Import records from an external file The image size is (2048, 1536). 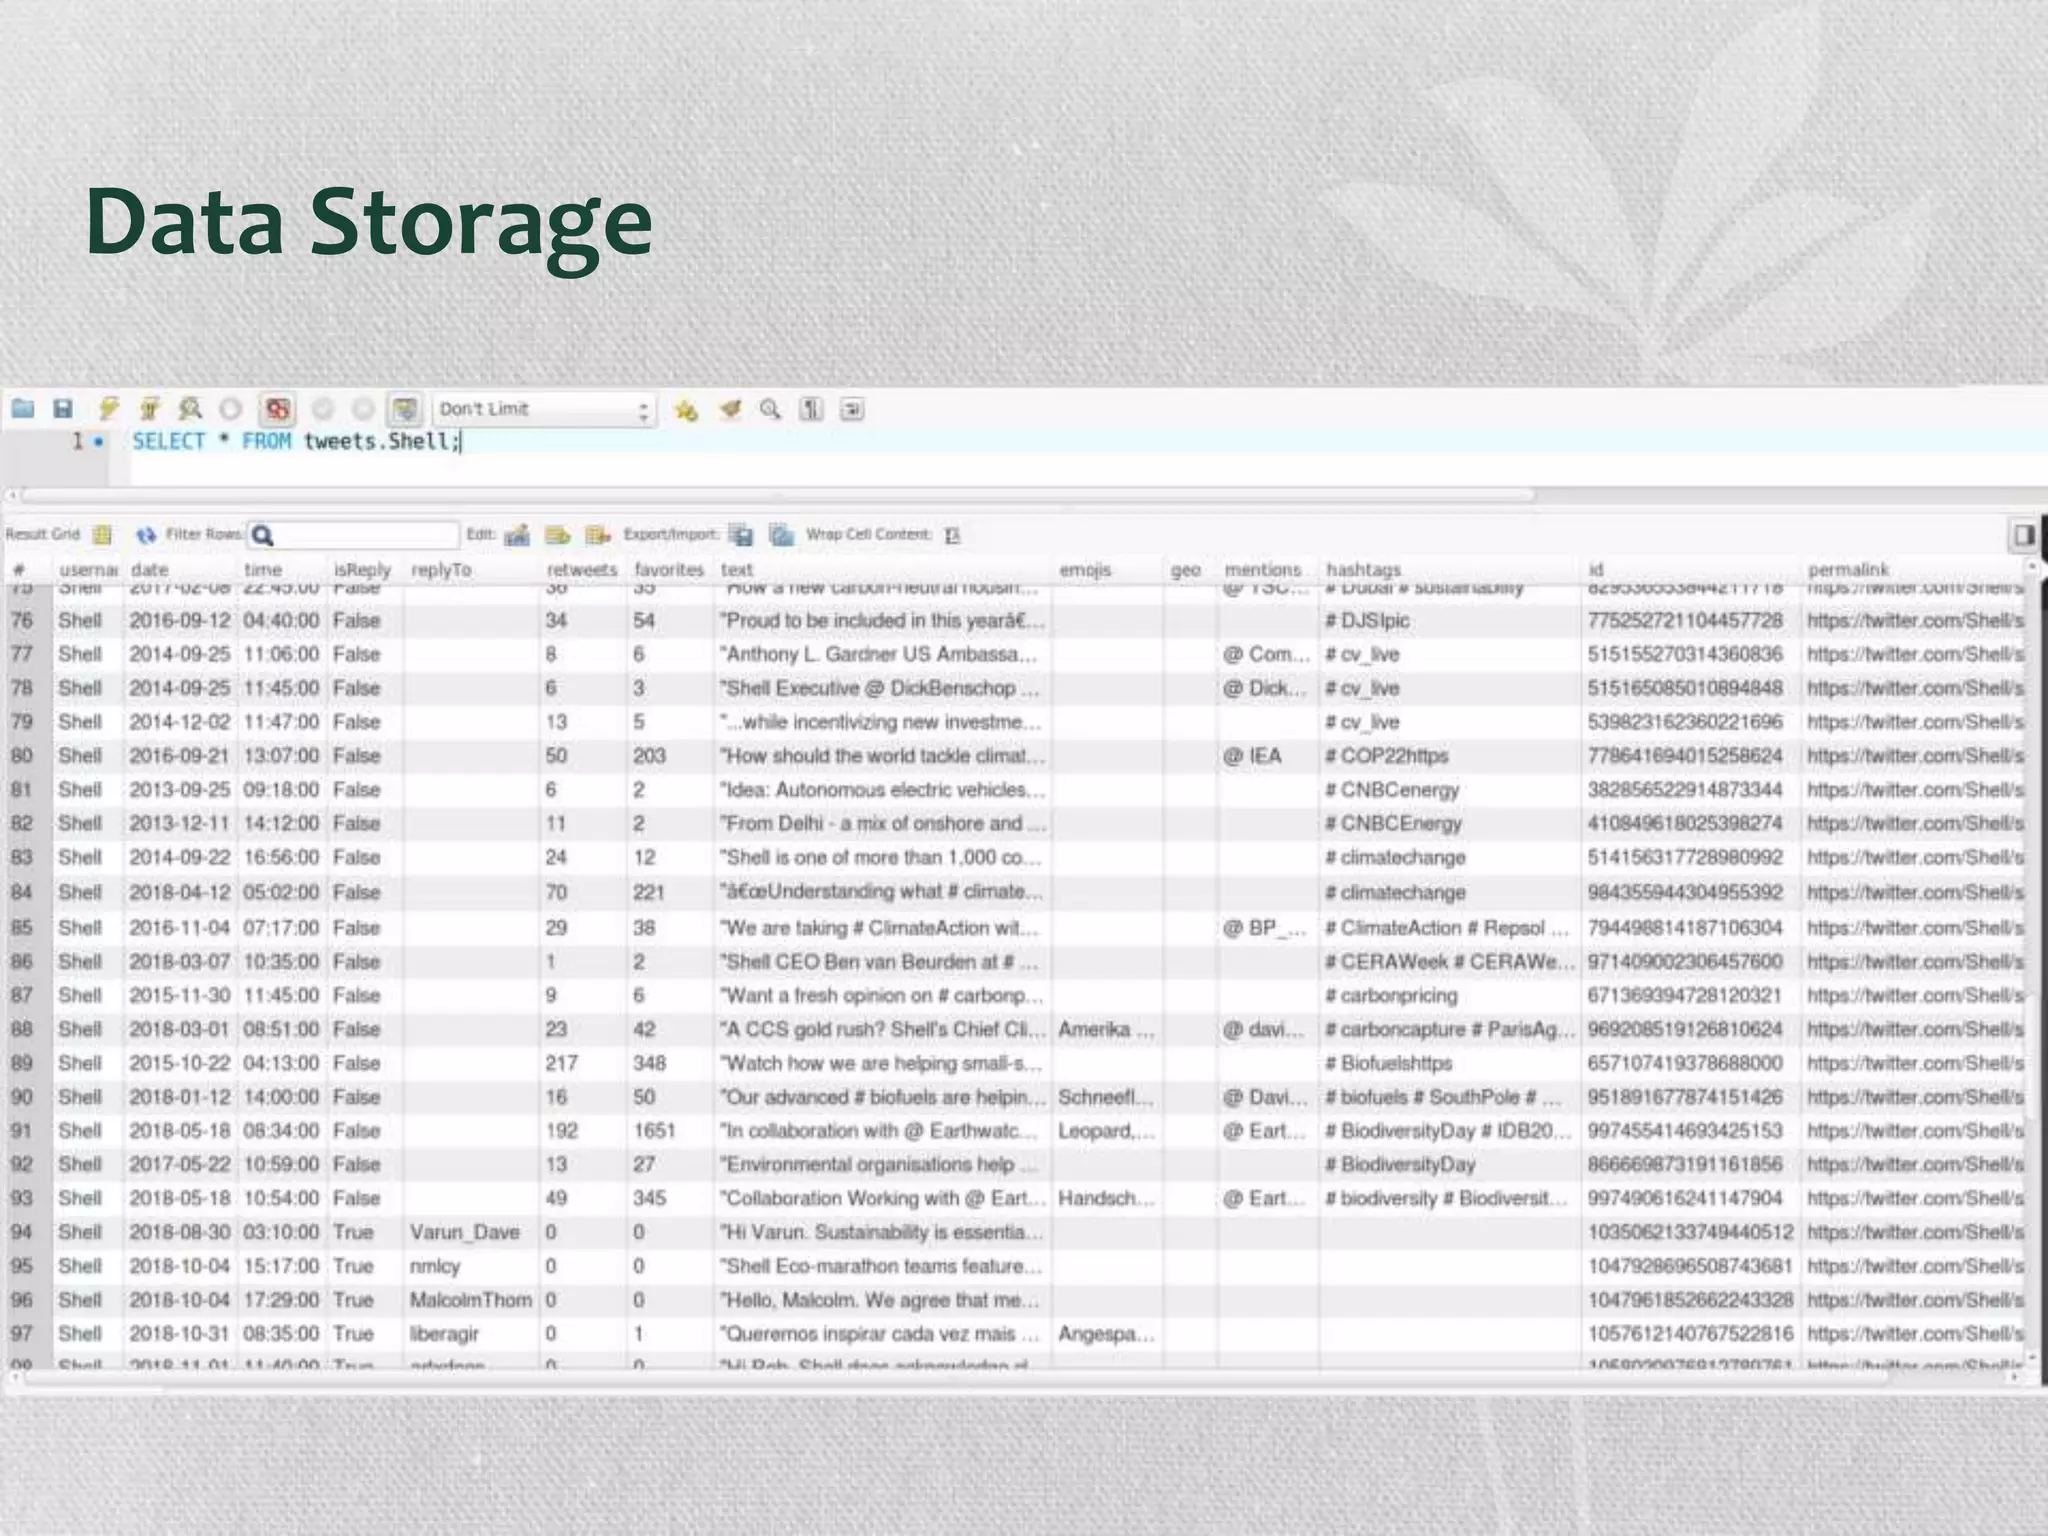click(782, 535)
